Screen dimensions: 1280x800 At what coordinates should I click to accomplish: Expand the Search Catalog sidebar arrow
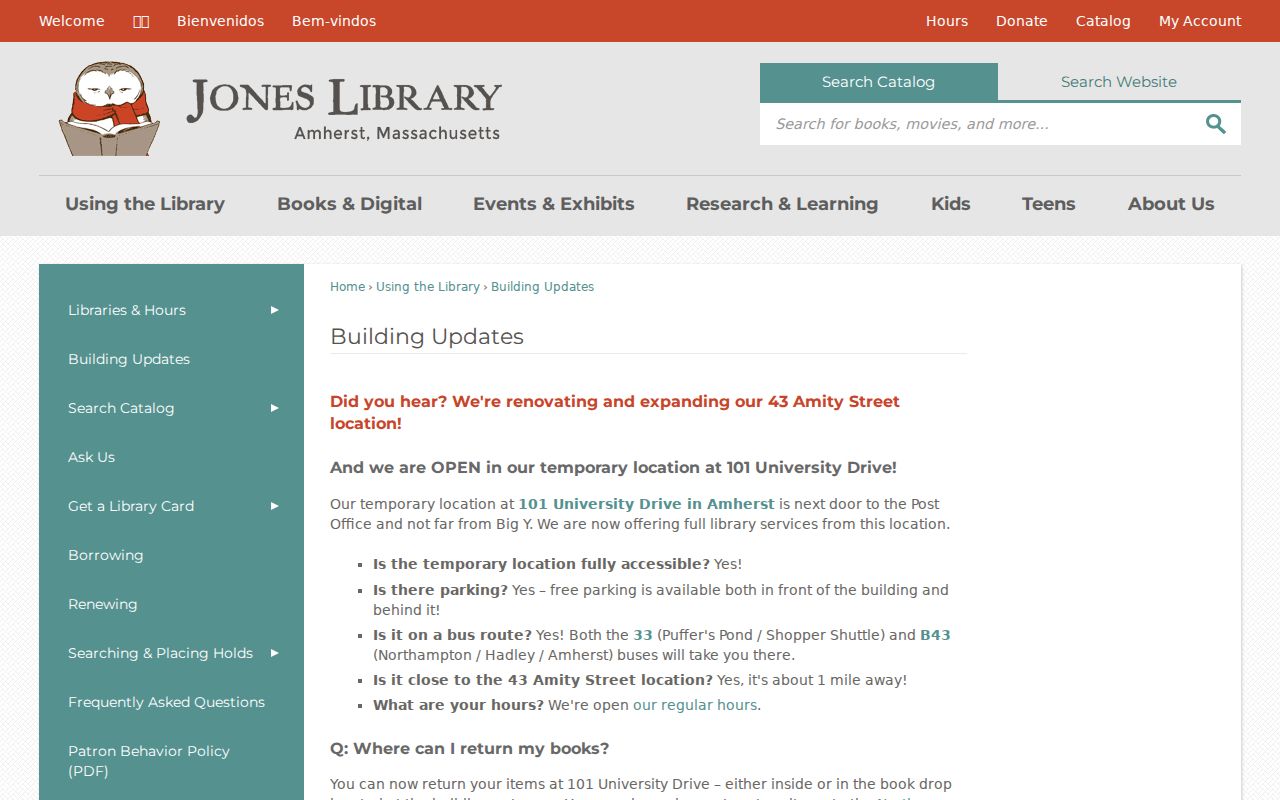tap(274, 408)
